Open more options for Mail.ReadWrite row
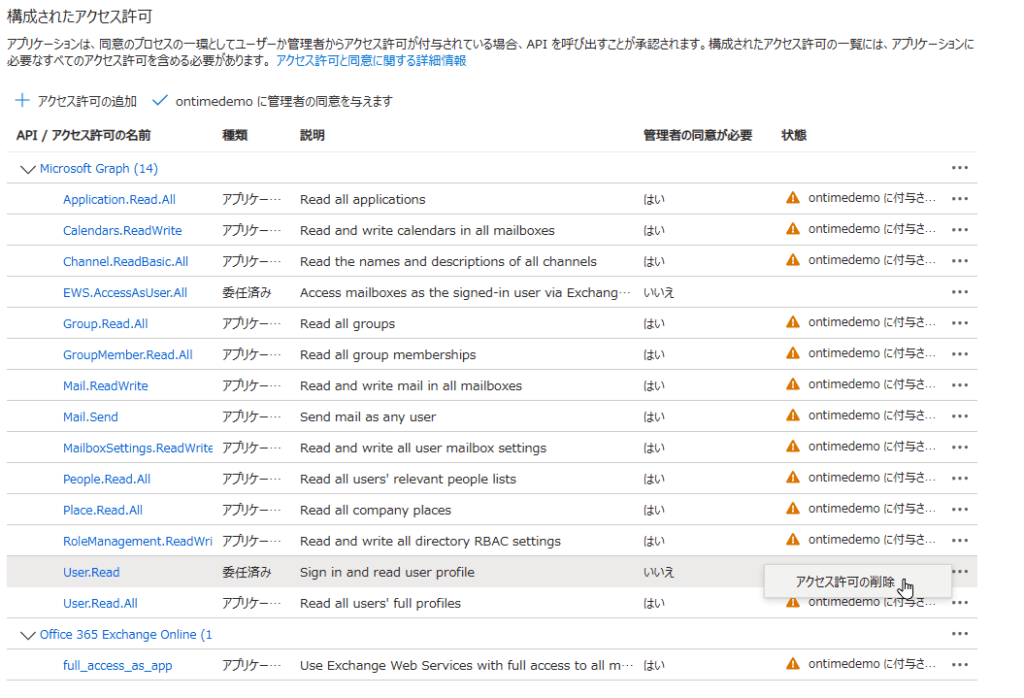 click(x=959, y=385)
